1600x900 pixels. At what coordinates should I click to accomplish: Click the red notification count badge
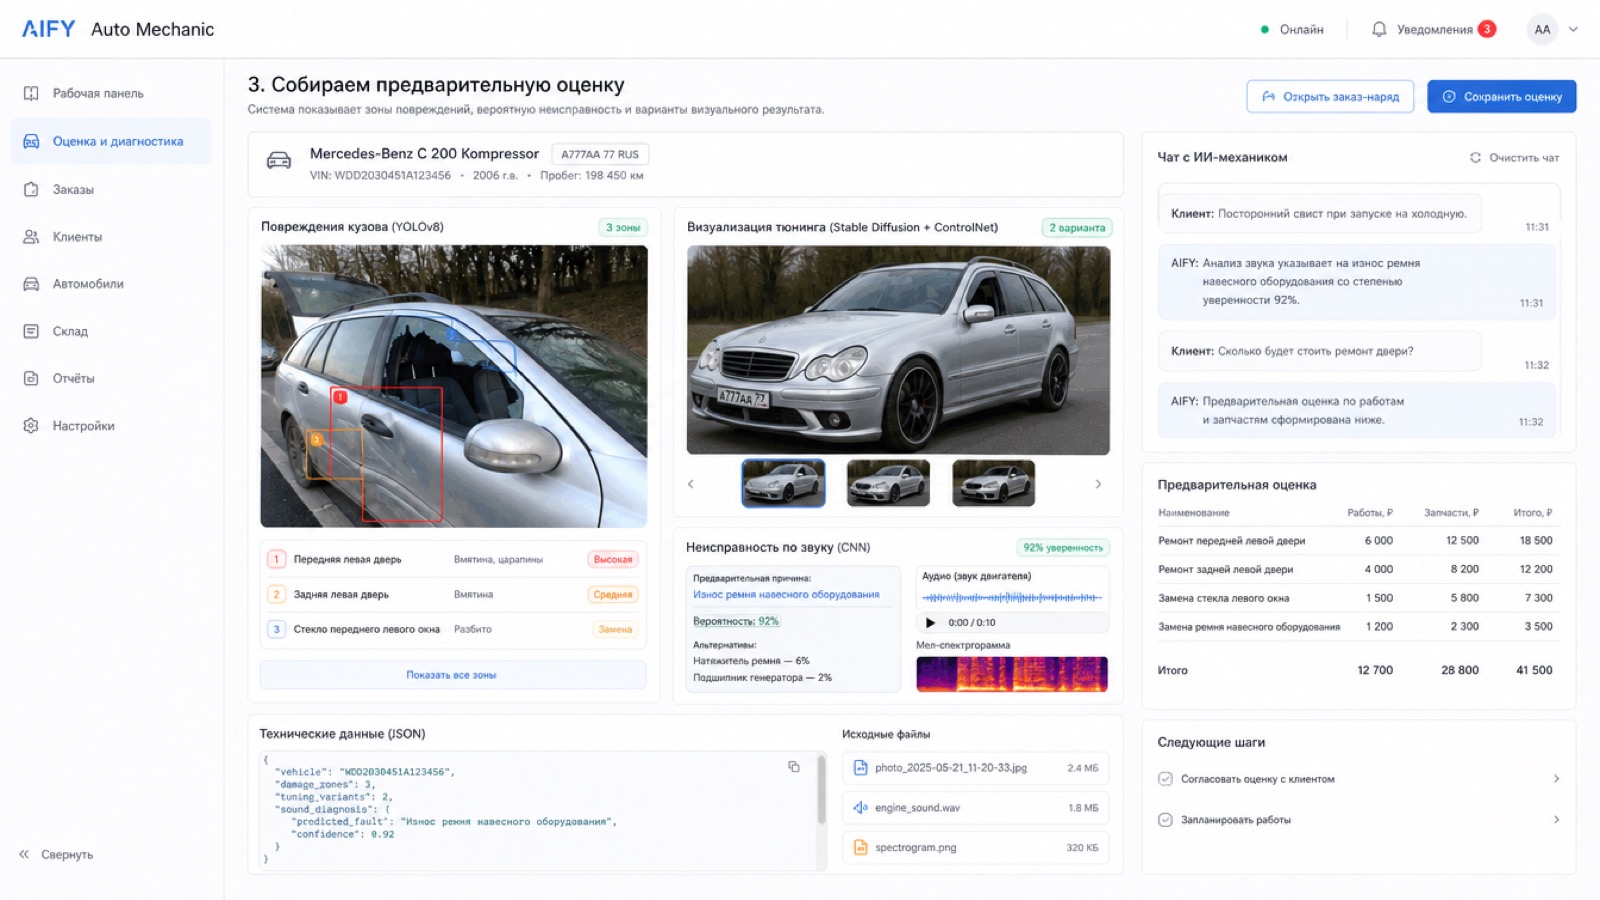click(x=1487, y=29)
